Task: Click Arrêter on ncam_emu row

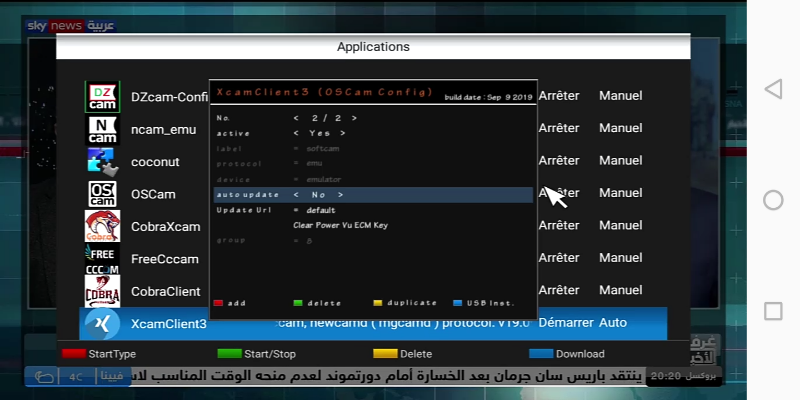Action: (x=559, y=128)
